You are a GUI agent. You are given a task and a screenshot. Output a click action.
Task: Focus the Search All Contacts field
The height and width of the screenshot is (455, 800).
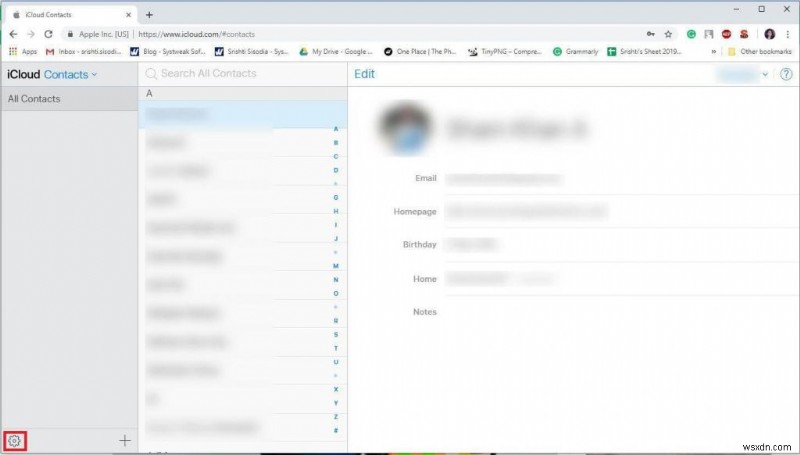[x=243, y=74]
